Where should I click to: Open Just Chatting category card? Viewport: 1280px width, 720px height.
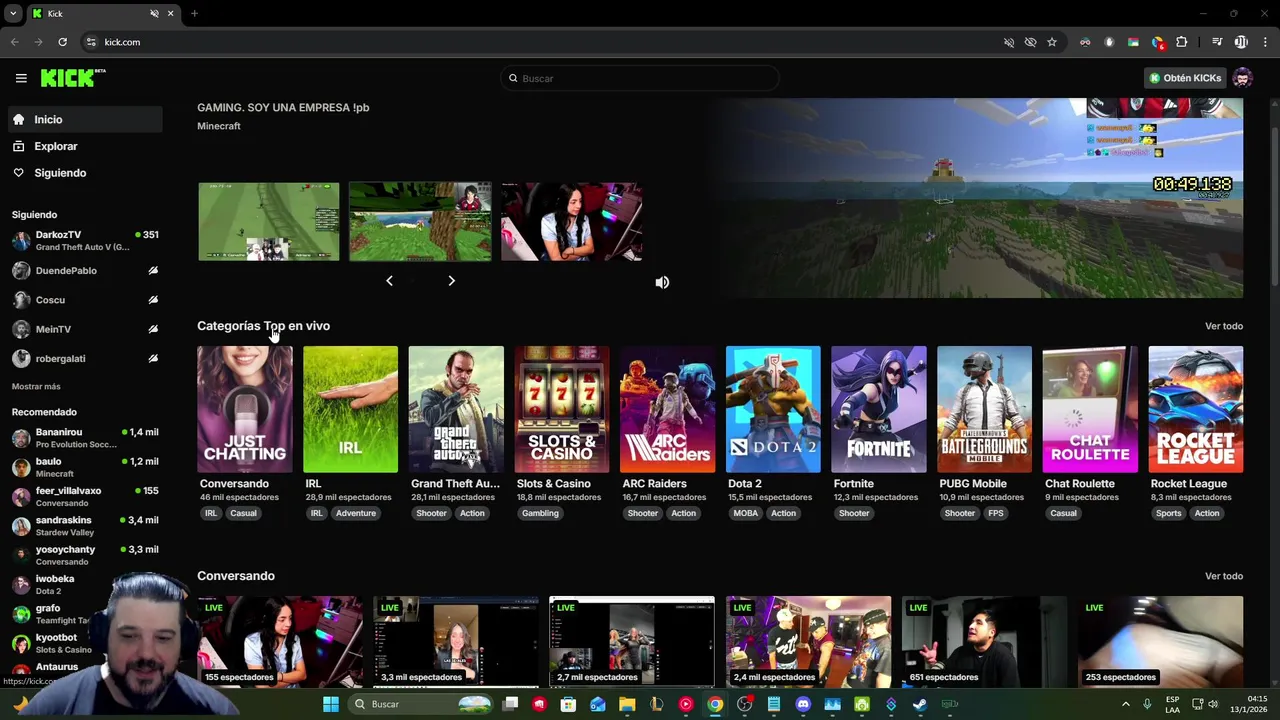244,409
